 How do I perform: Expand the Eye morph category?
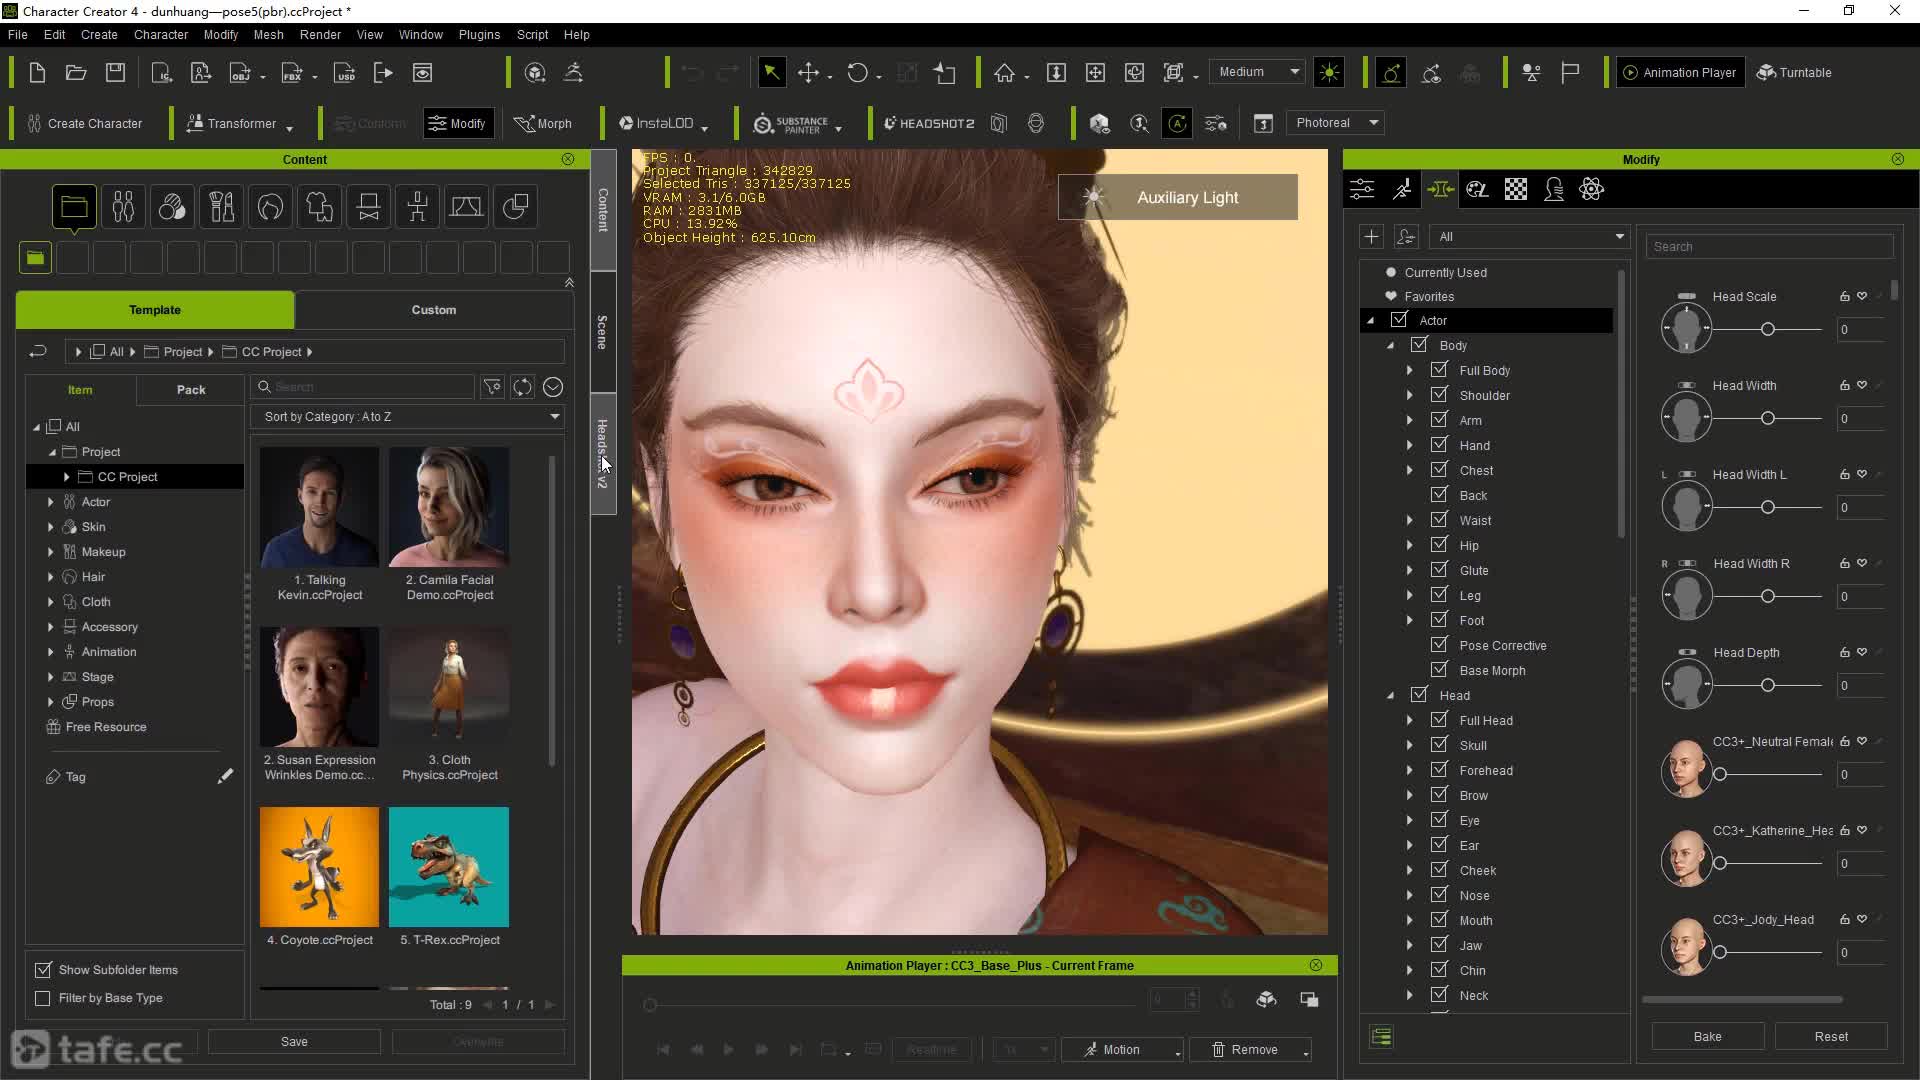1409,820
